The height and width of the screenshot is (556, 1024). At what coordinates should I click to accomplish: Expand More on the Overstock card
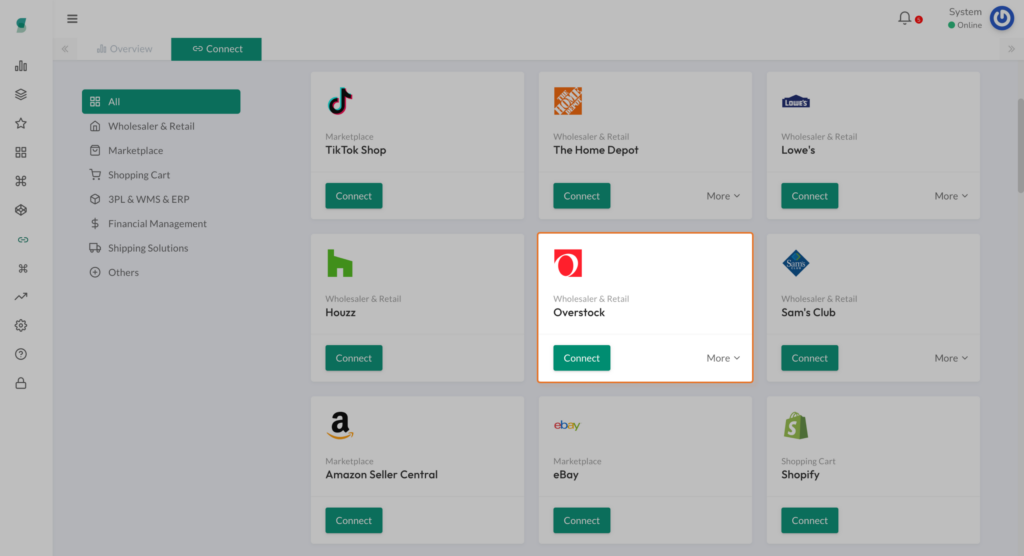[x=723, y=358]
